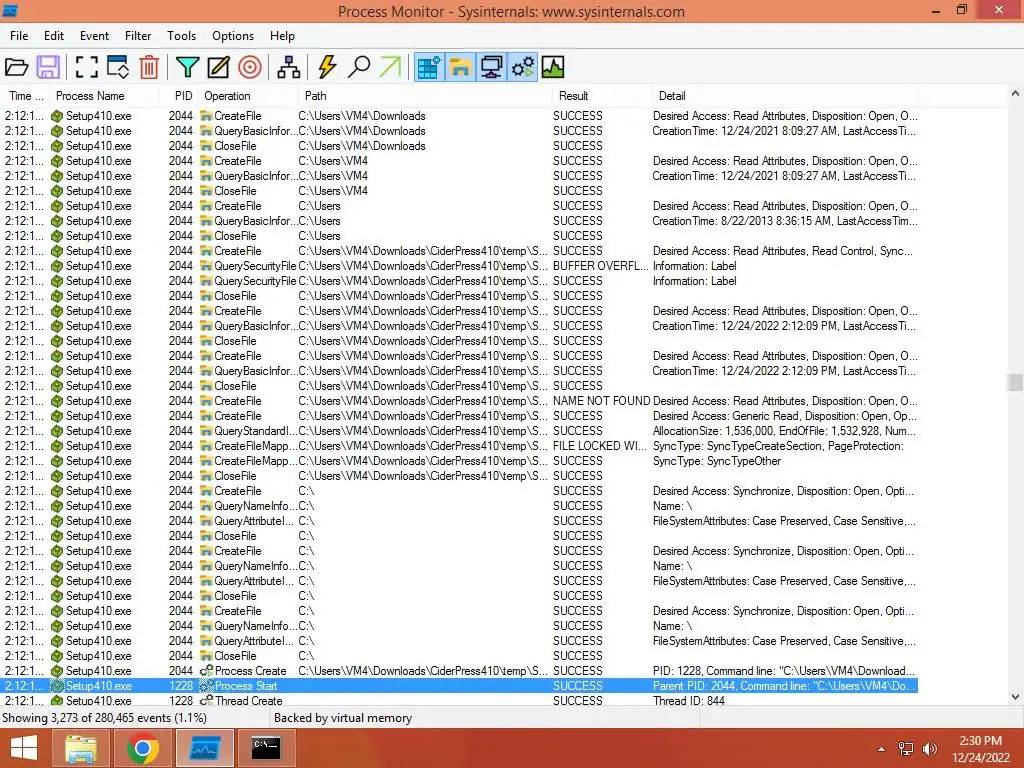Click the vertical scrollbar thumb
1024x768 pixels.
point(1015,382)
